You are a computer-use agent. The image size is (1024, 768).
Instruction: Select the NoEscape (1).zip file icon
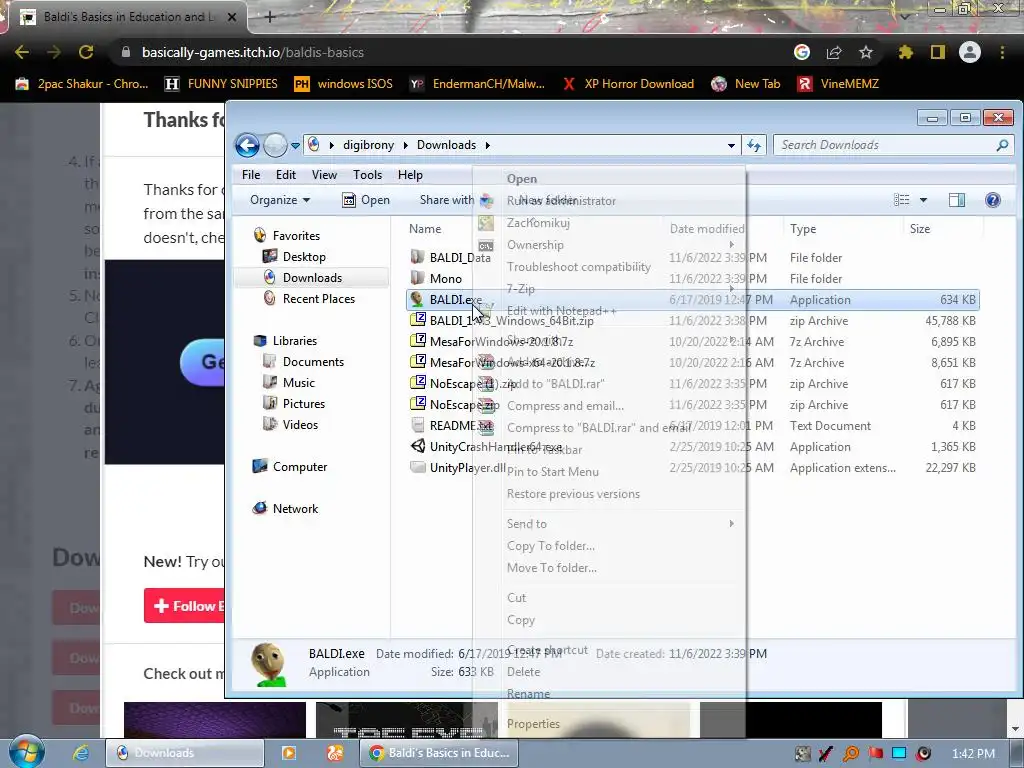(x=417, y=383)
